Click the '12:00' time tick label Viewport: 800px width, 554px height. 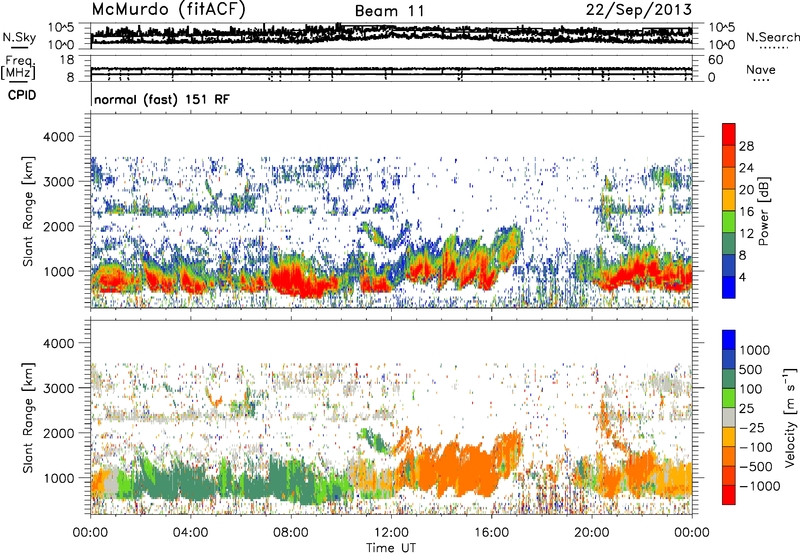(391, 533)
